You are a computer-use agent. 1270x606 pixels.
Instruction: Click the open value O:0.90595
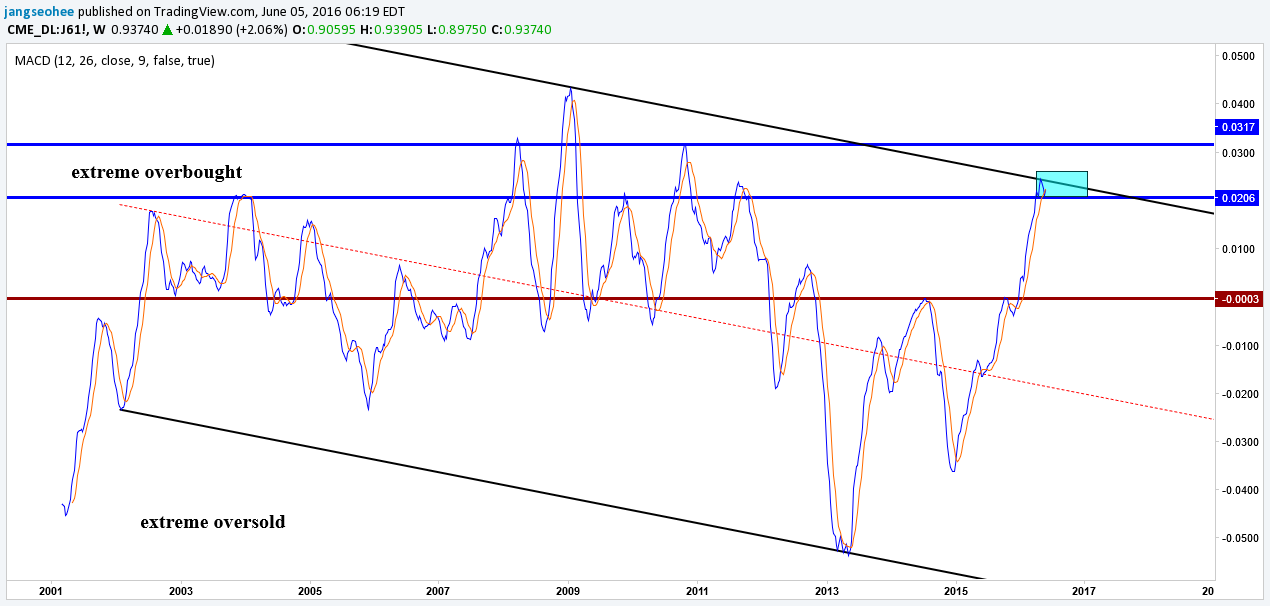coord(326,30)
